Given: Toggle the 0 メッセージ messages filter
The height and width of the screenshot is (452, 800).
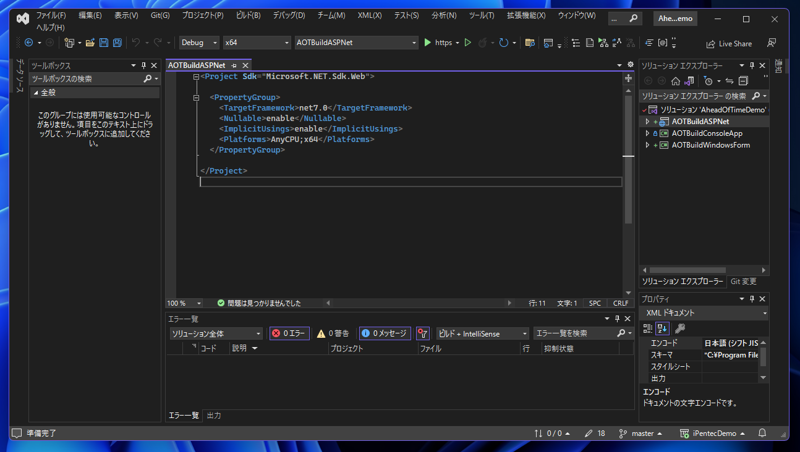Looking at the screenshot, I should tap(385, 334).
